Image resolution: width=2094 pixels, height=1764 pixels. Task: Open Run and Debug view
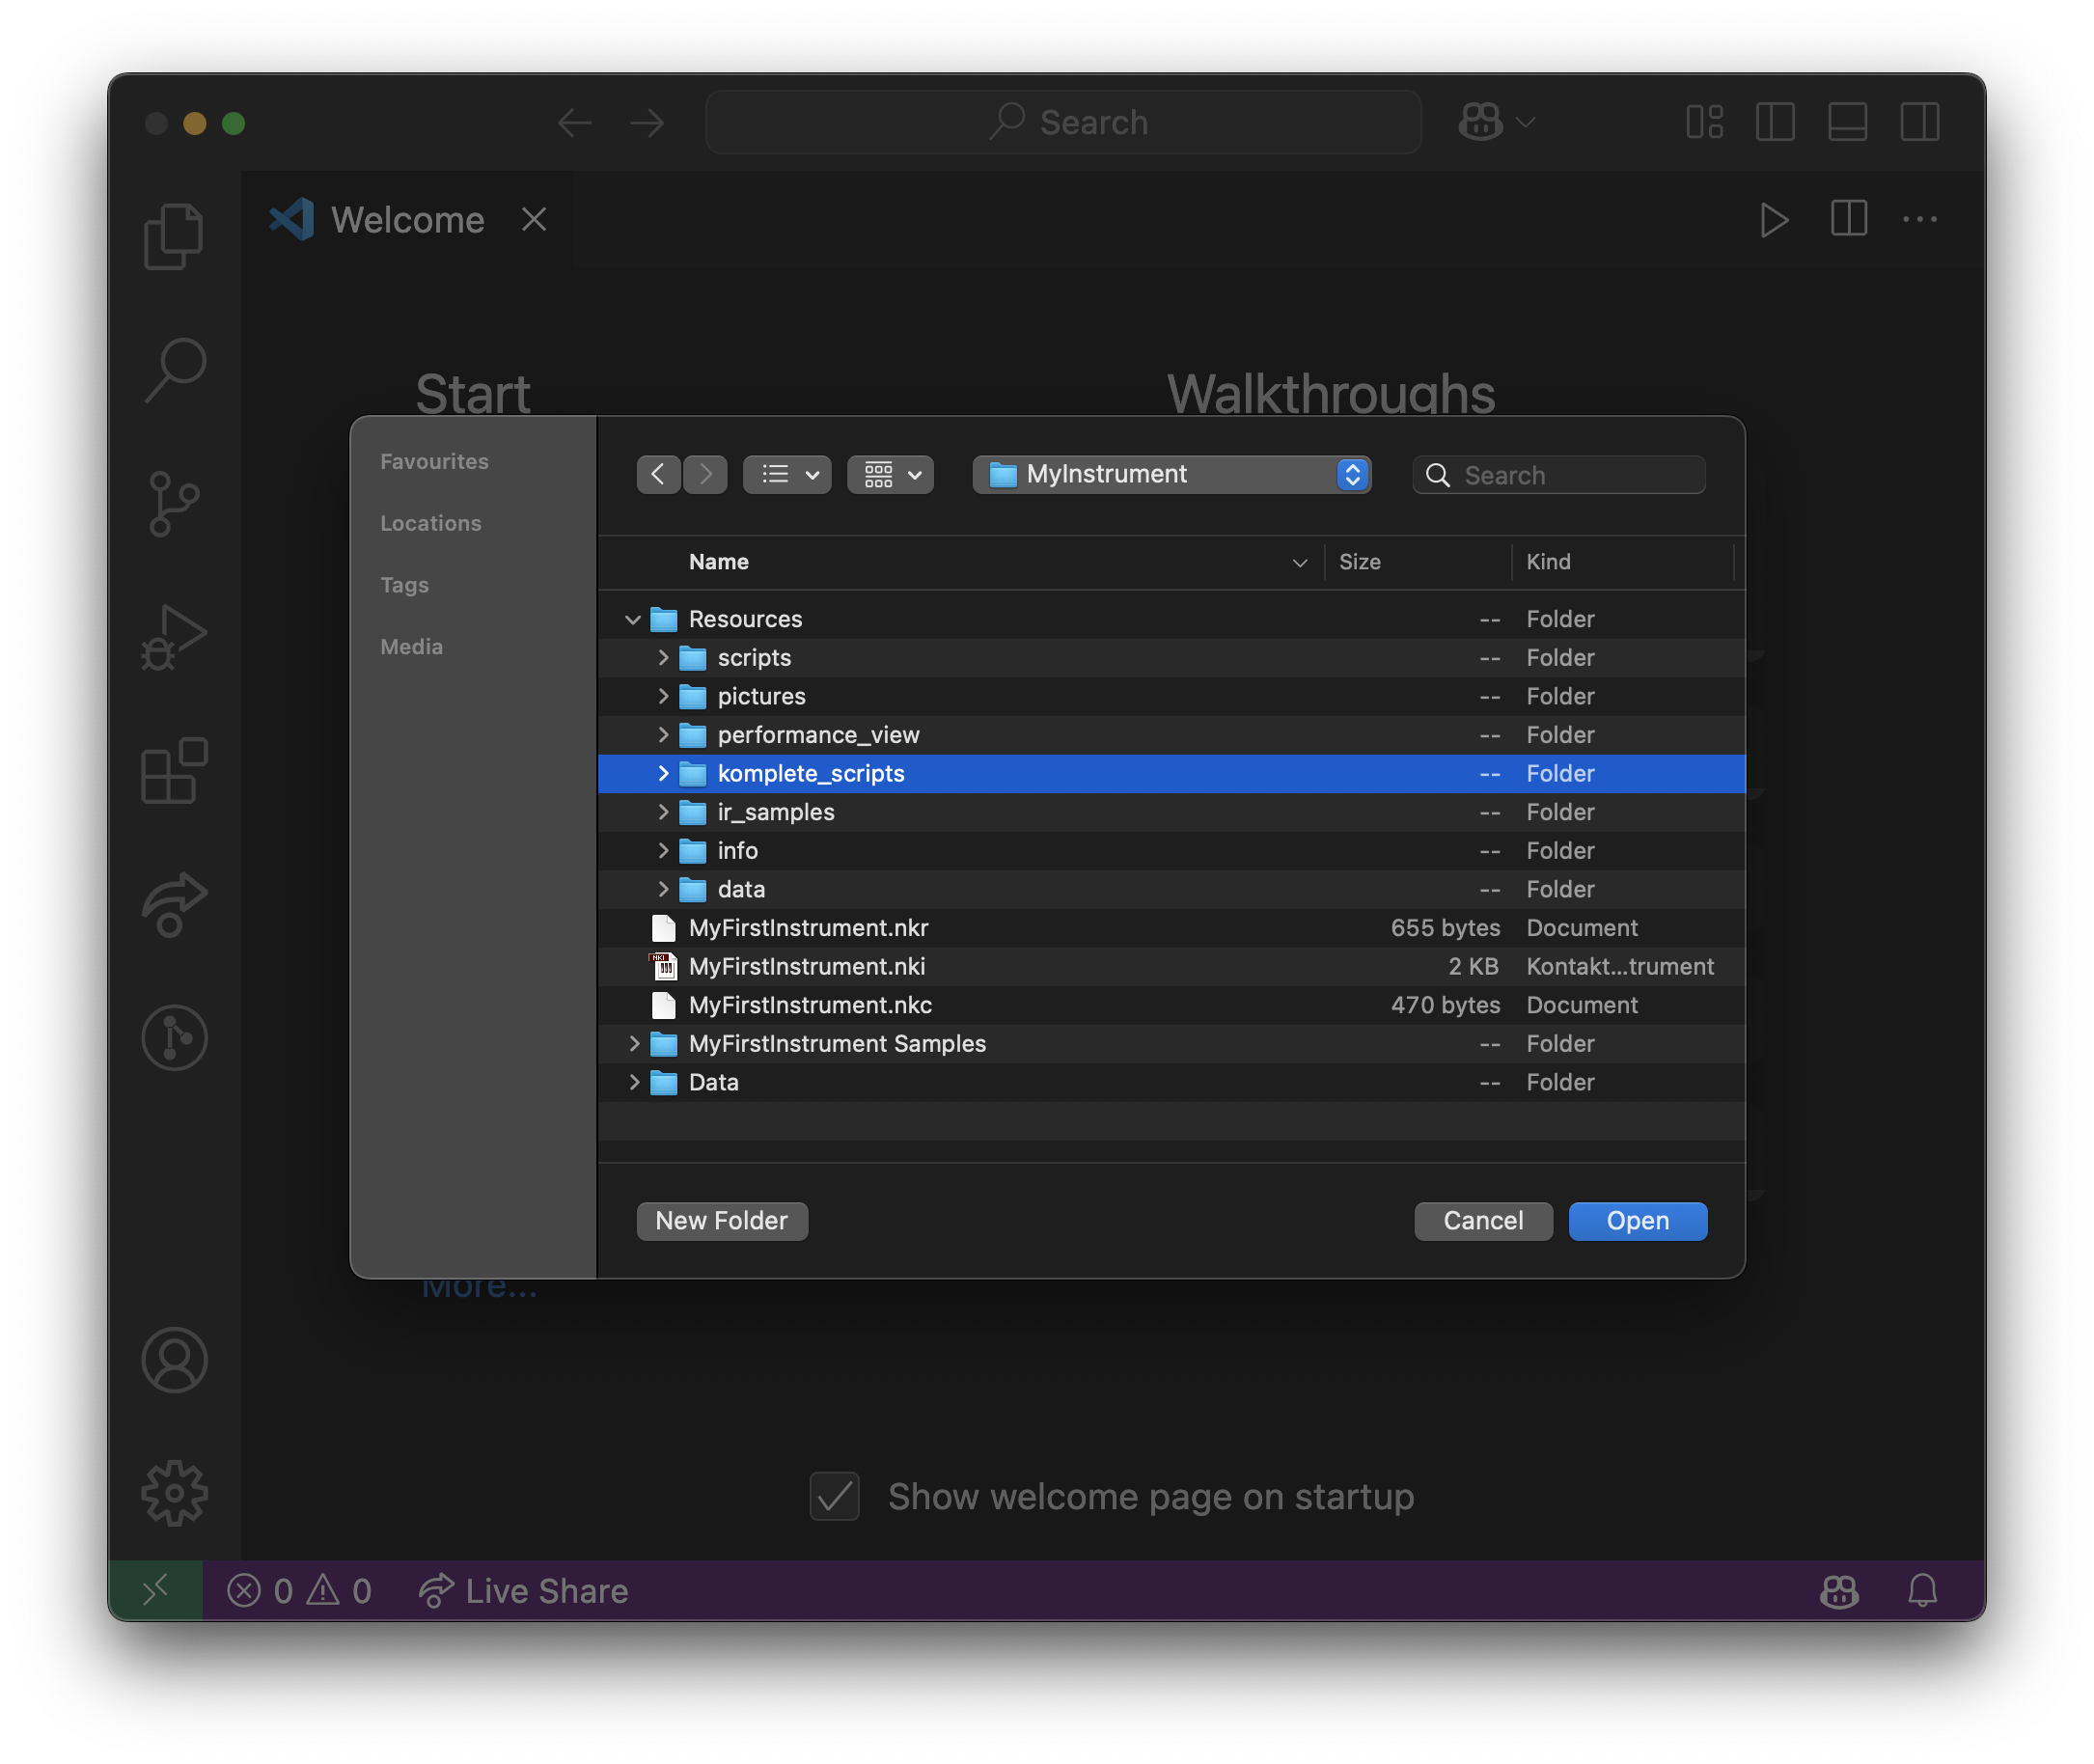pos(174,637)
